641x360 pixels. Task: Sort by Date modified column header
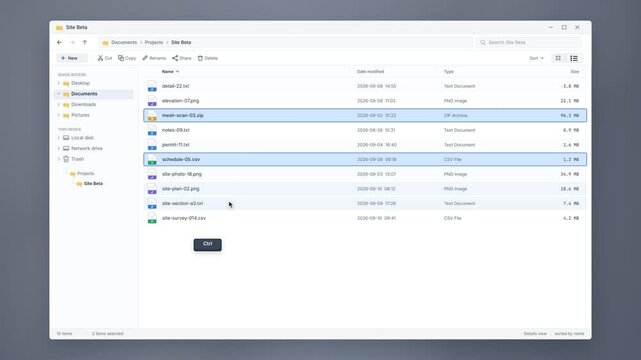pos(370,72)
